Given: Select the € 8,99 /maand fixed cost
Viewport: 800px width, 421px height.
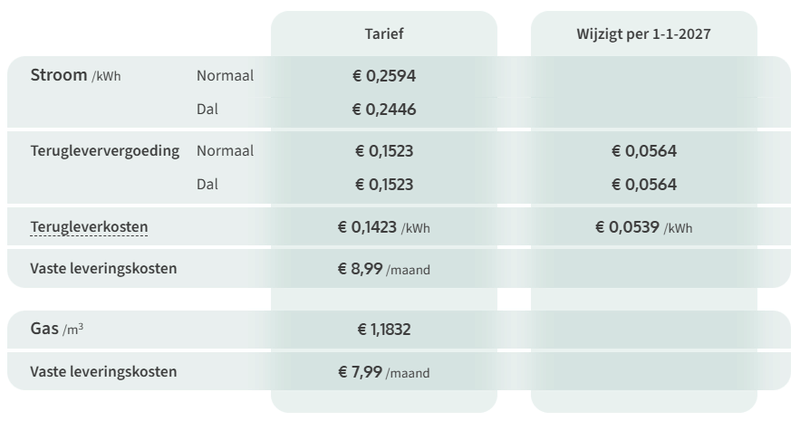Looking at the screenshot, I should click(384, 268).
